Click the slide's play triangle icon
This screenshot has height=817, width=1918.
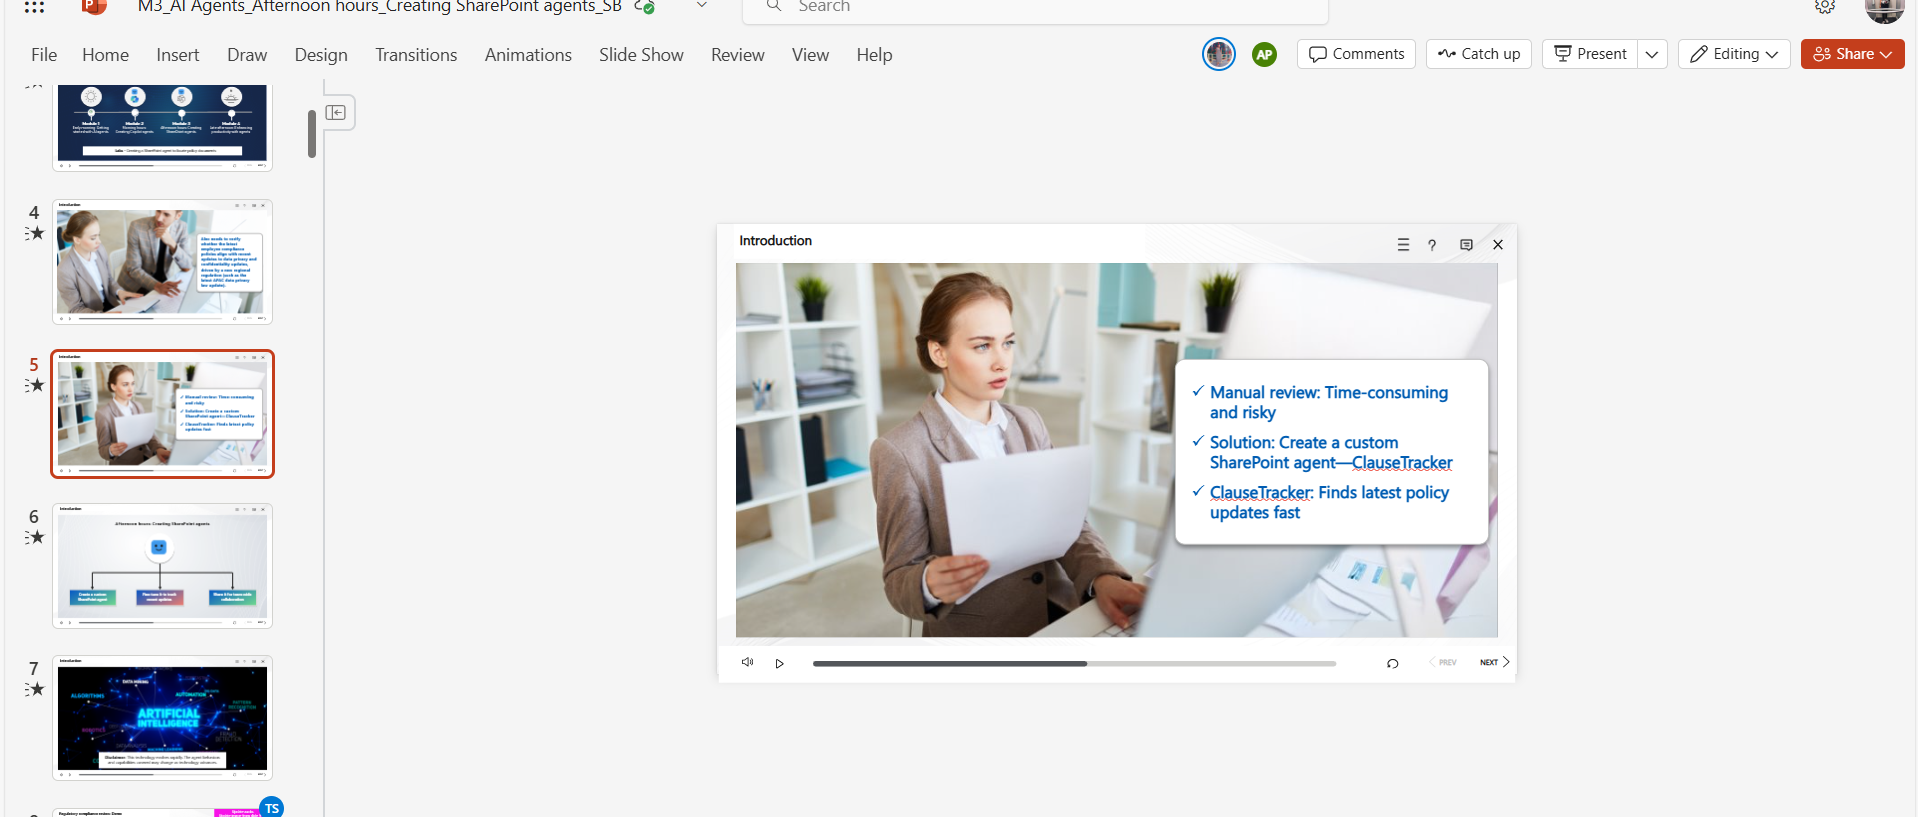pyautogui.click(x=780, y=663)
